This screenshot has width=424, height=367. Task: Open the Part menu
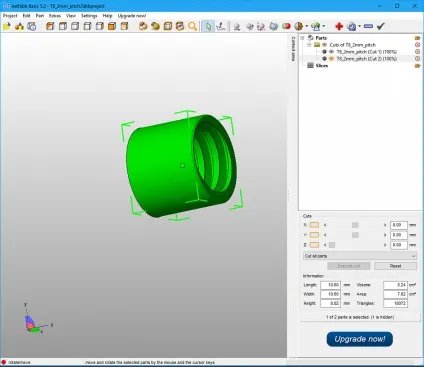point(40,16)
